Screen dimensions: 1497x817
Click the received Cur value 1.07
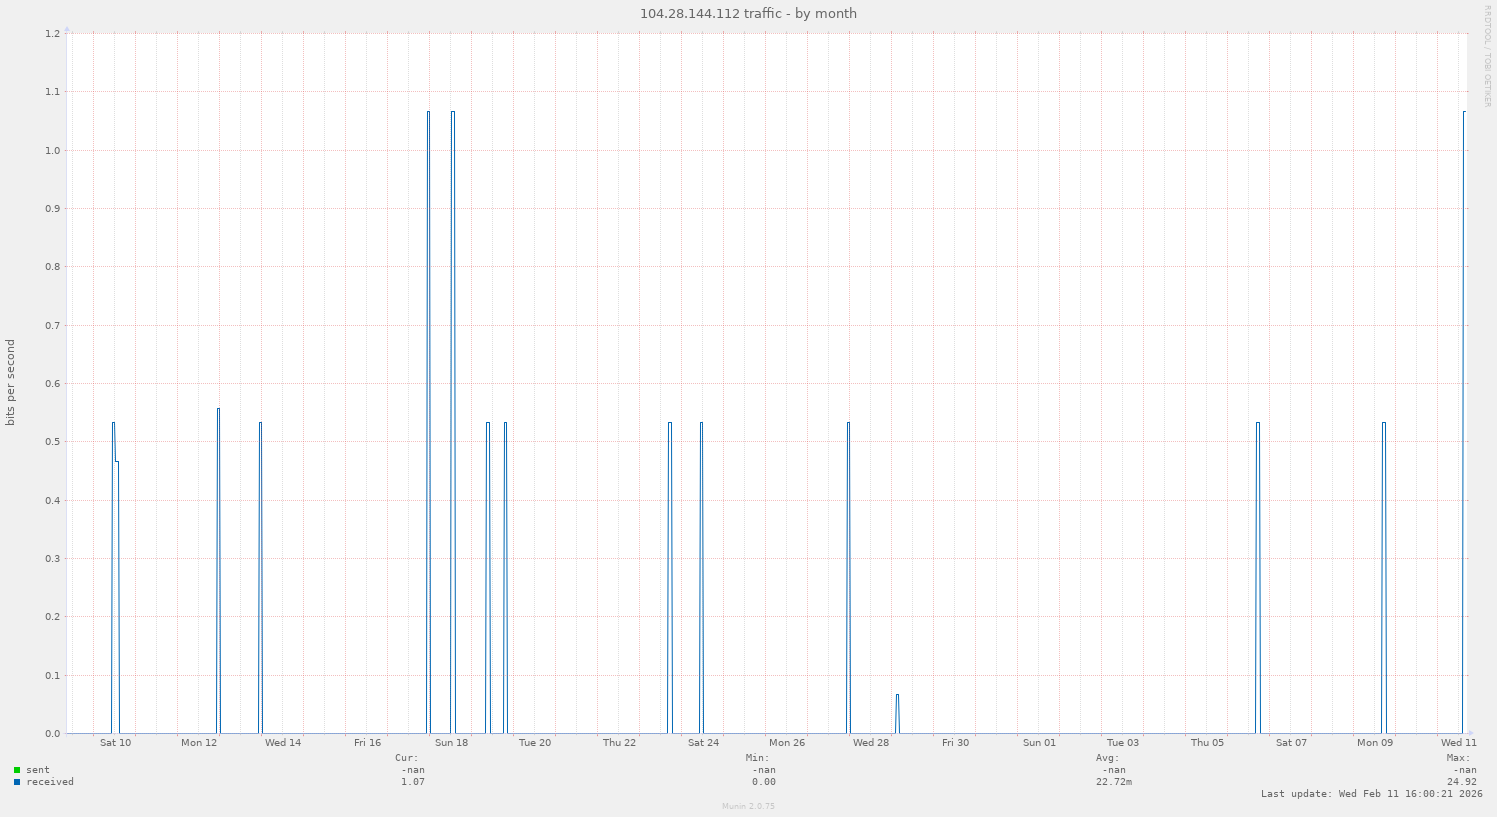point(412,782)
